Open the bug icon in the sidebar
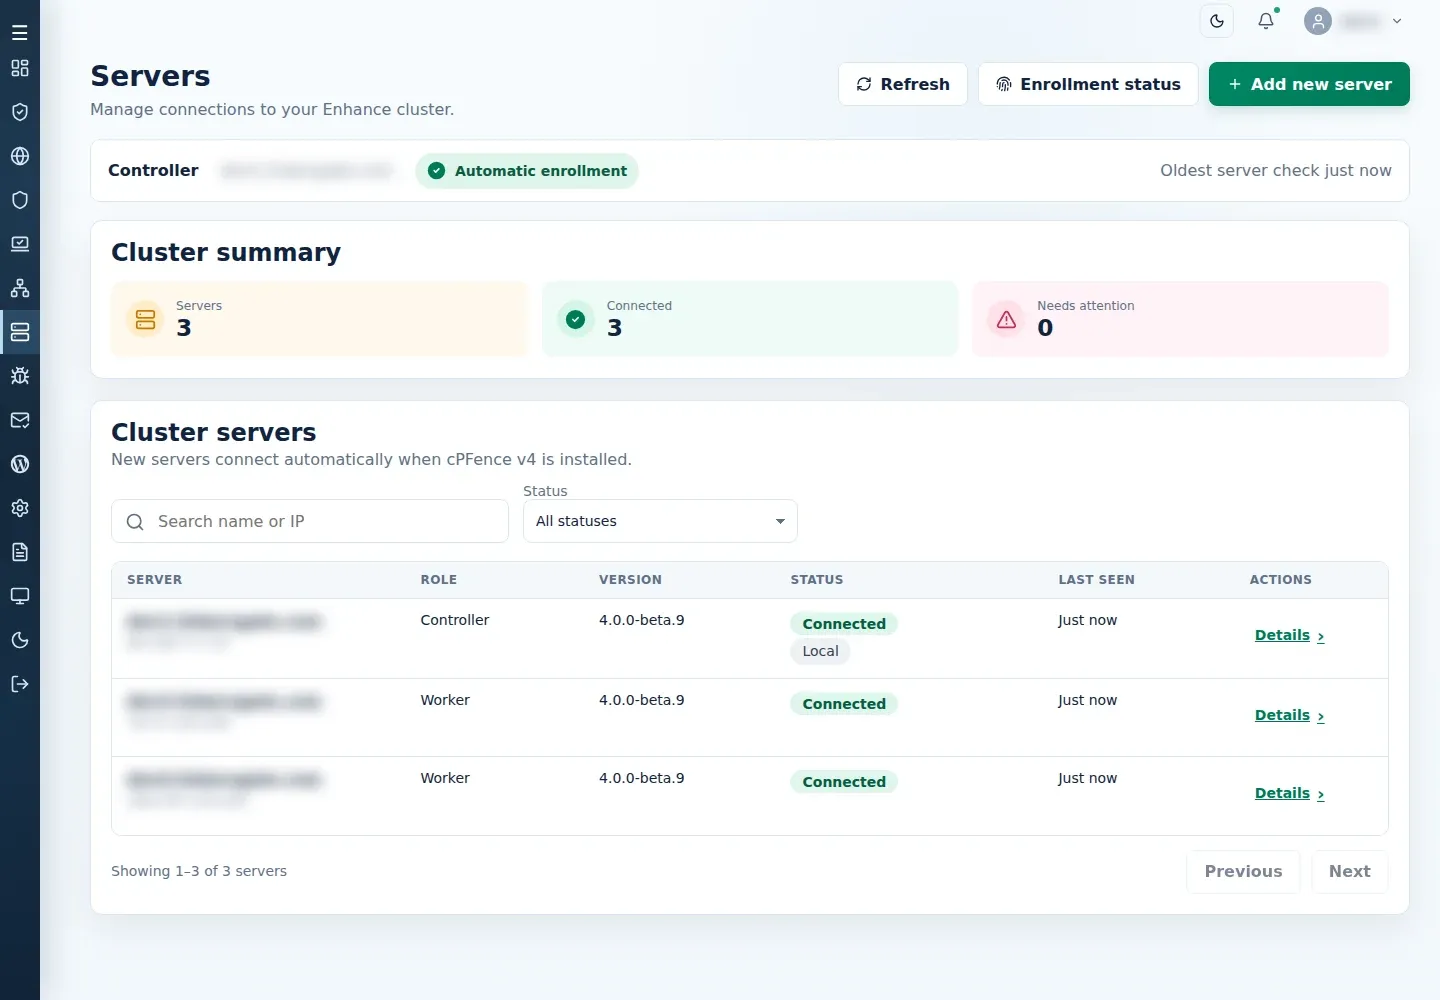Screen dimensions: 1440x1000 (20, 376)
